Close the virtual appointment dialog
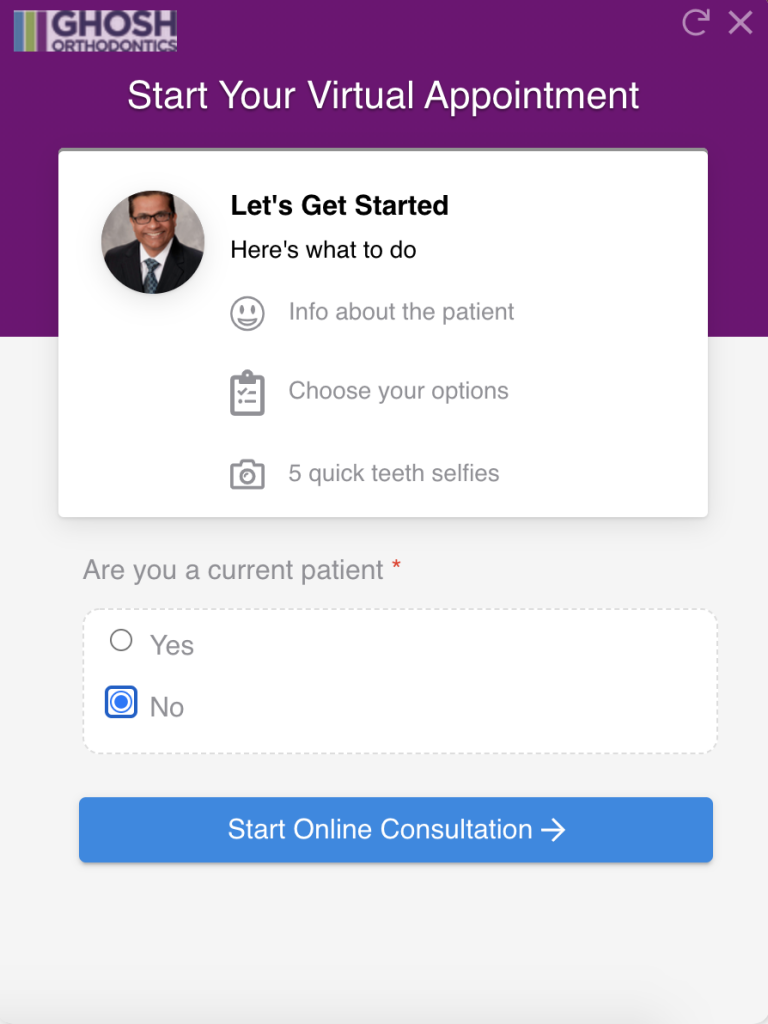768x1024 pixels. 740,23
